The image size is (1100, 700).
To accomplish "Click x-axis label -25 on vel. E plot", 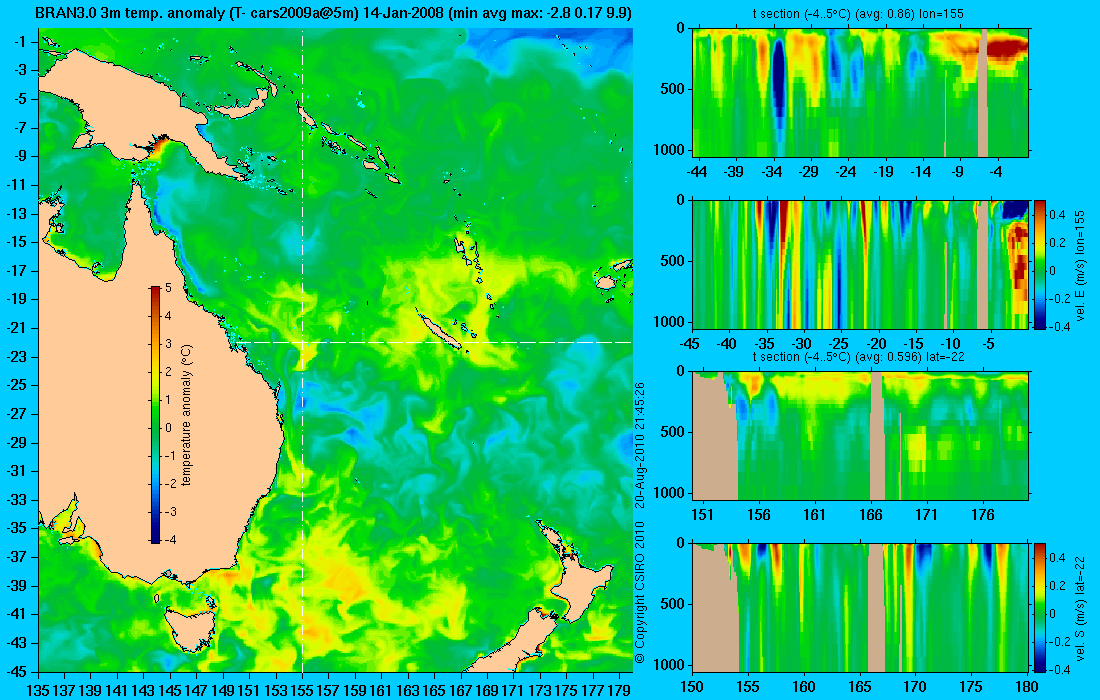I will [x=839, y=344].
